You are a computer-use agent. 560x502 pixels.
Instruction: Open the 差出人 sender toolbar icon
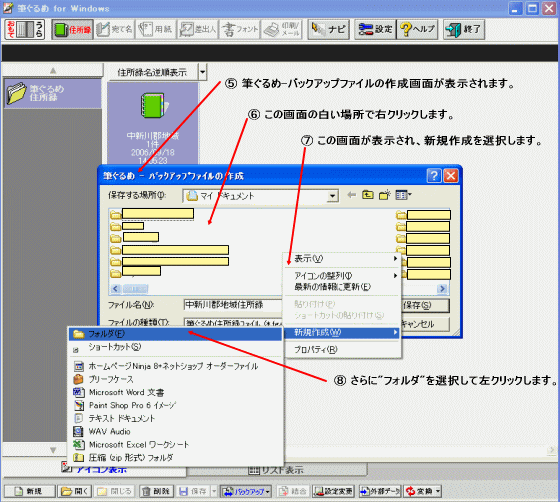point(198,29)
